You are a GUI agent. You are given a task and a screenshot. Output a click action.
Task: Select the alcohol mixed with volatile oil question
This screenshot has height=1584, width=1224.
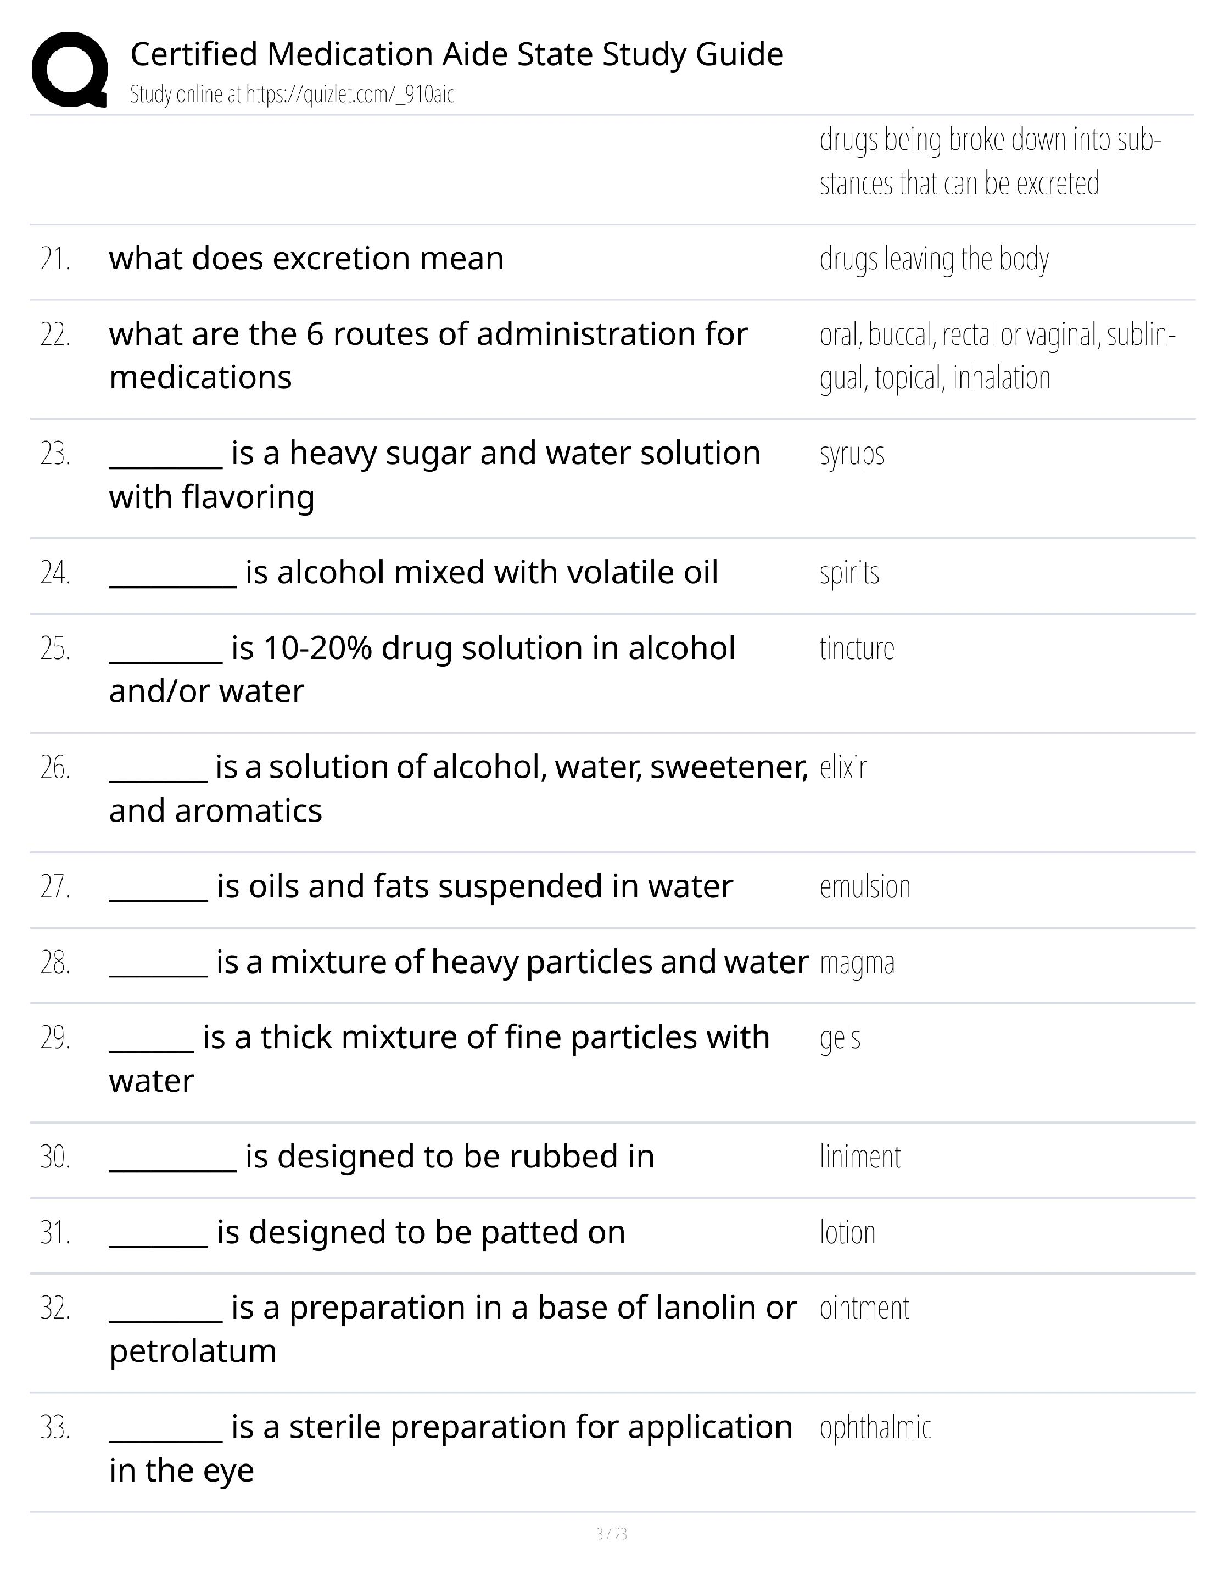pos(413,573)
